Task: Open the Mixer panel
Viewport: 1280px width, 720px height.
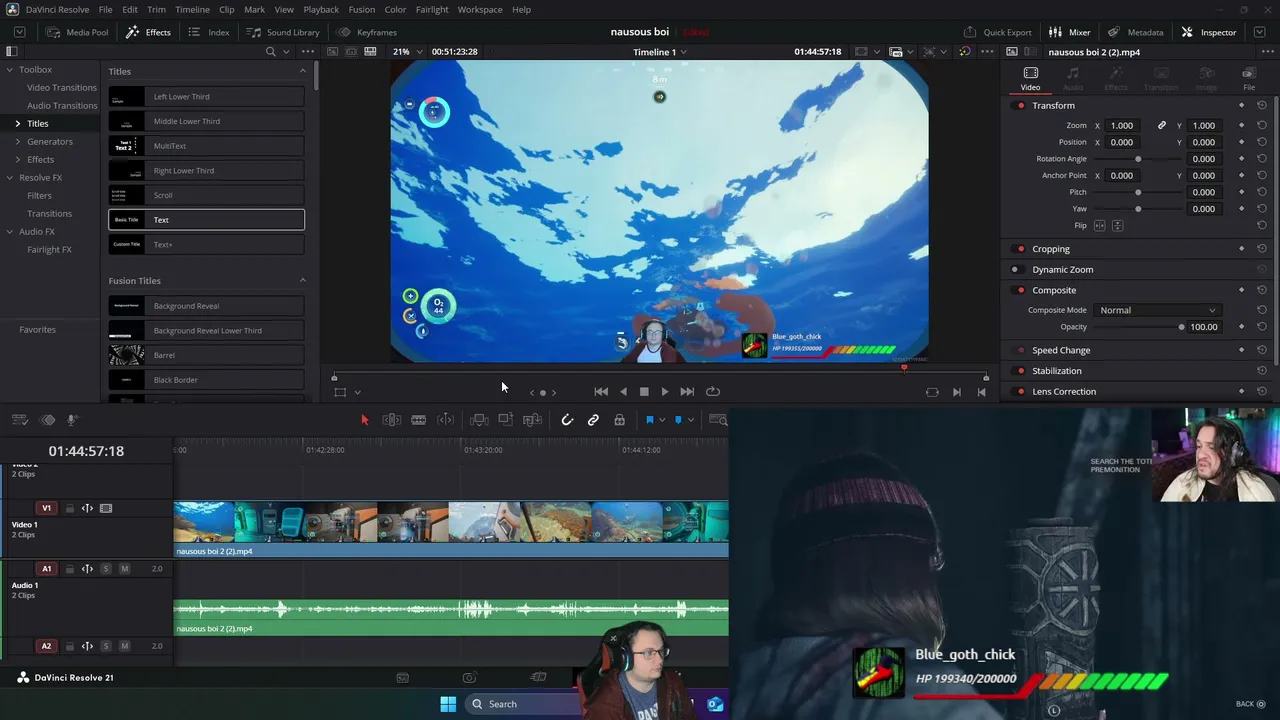Action: 1070,32
